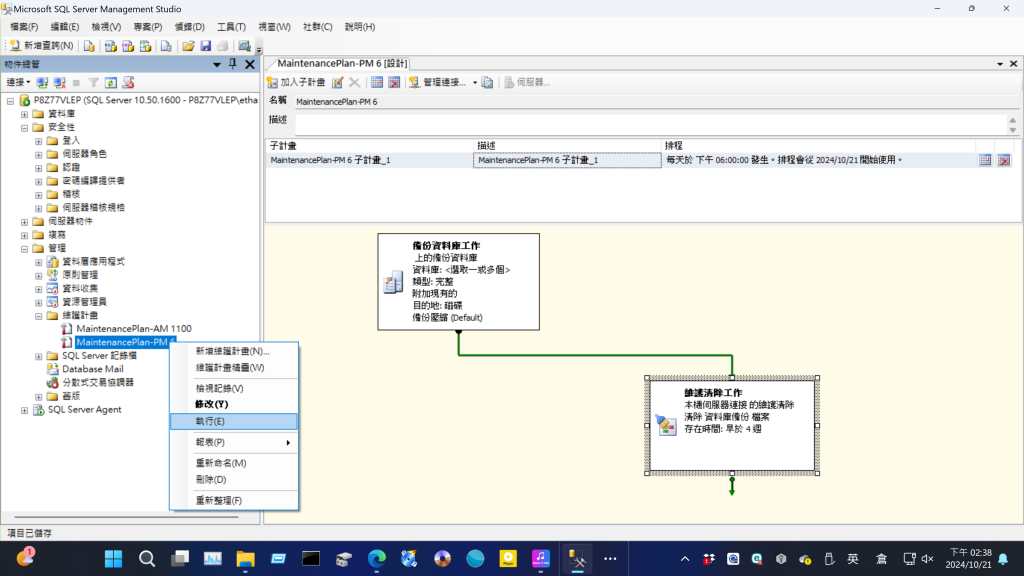Click the subplan schedule calendar icon in toolbar
Viewport: 1024px width, 576px height.
pyautogui.click(x=377, y=82)
